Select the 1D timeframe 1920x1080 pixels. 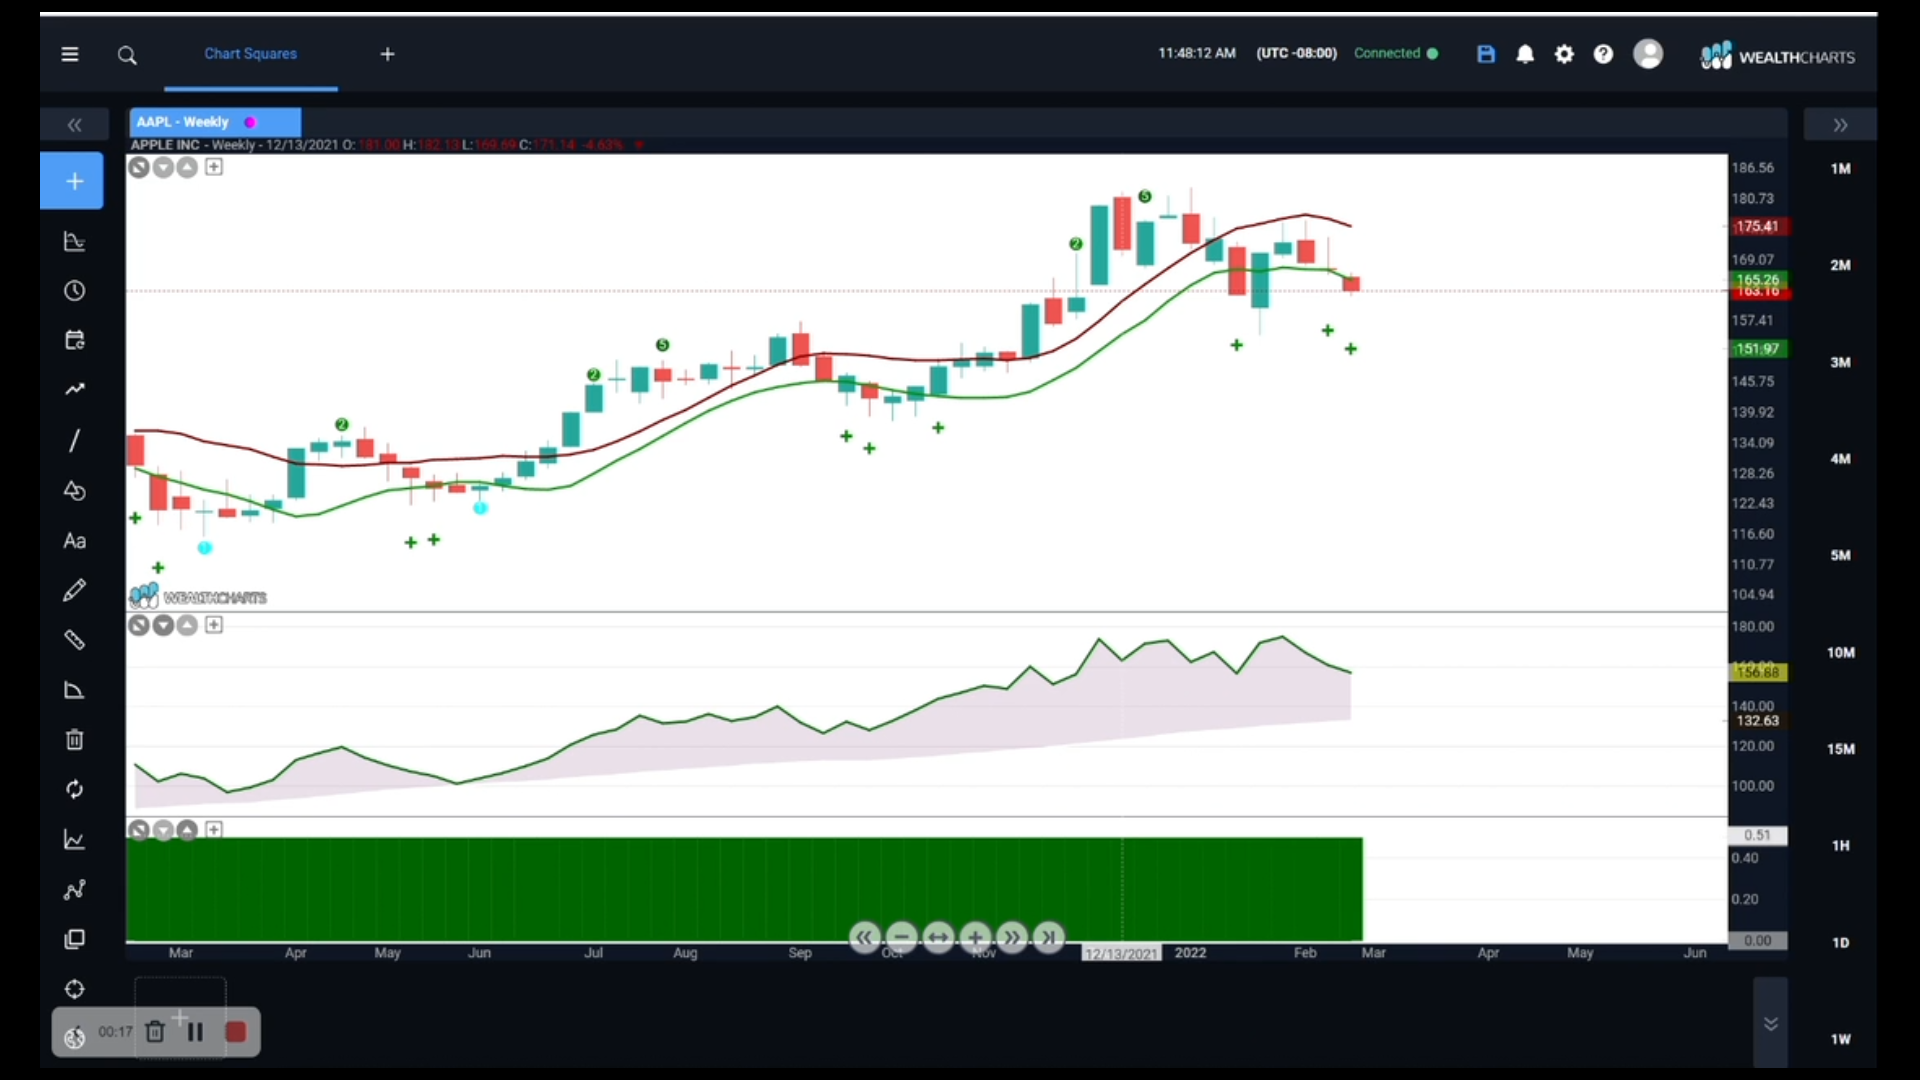[x=1841, y=943]
